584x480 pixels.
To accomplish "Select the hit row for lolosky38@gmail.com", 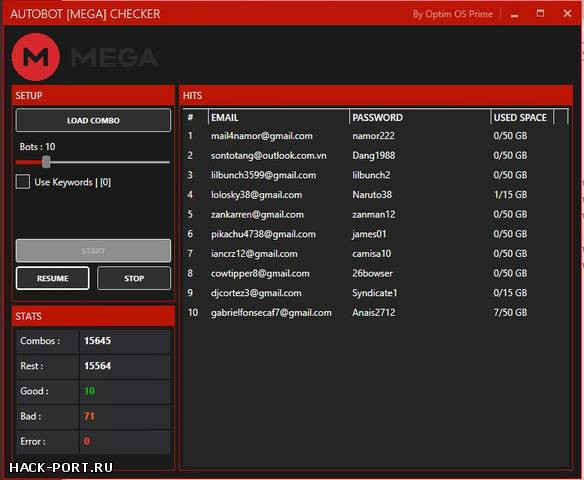I will pos(375,195).
